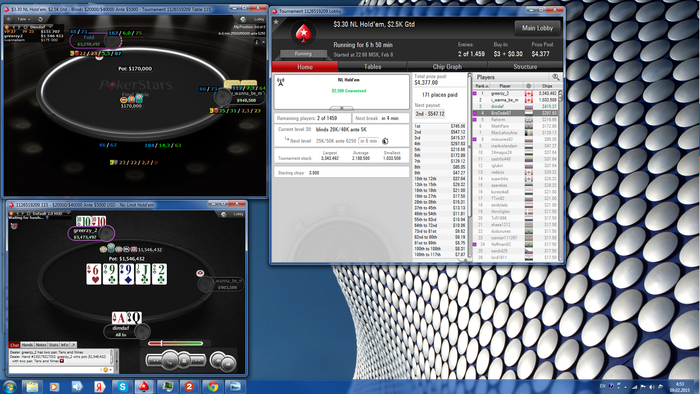Image resolution: width=700 pixels, height=394 pixels.
Task: Open the emoticon picker in the replayer chat
Action: click(x=105, y=369)
